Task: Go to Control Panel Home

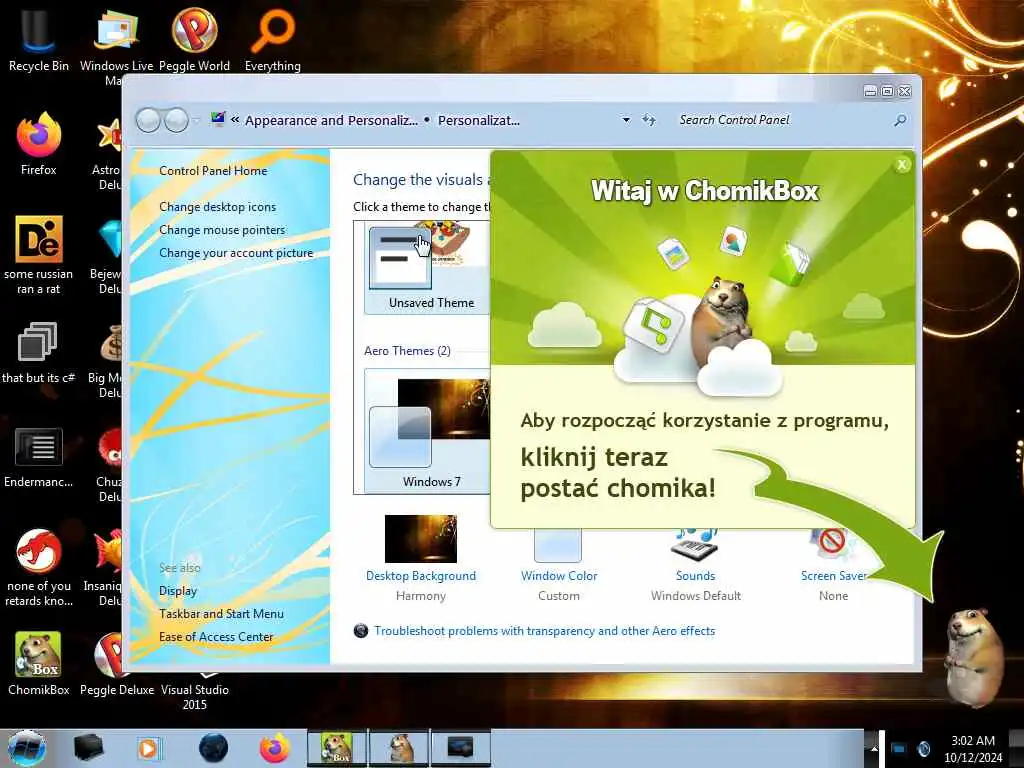Action: pyautogui.click(x=213, y=171)
